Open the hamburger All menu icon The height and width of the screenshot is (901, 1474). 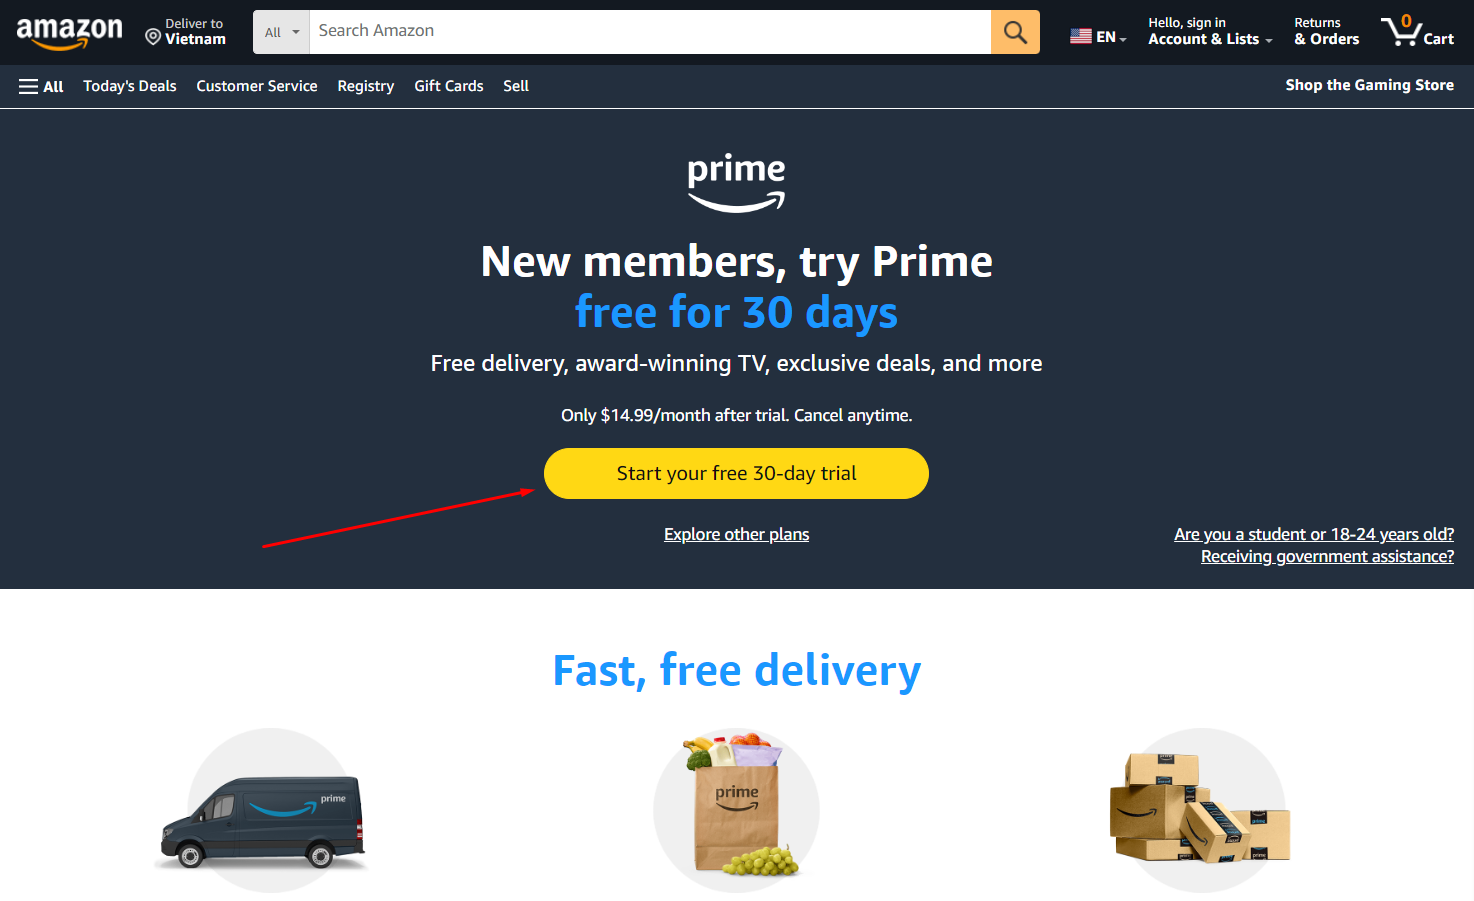point(28,87)
